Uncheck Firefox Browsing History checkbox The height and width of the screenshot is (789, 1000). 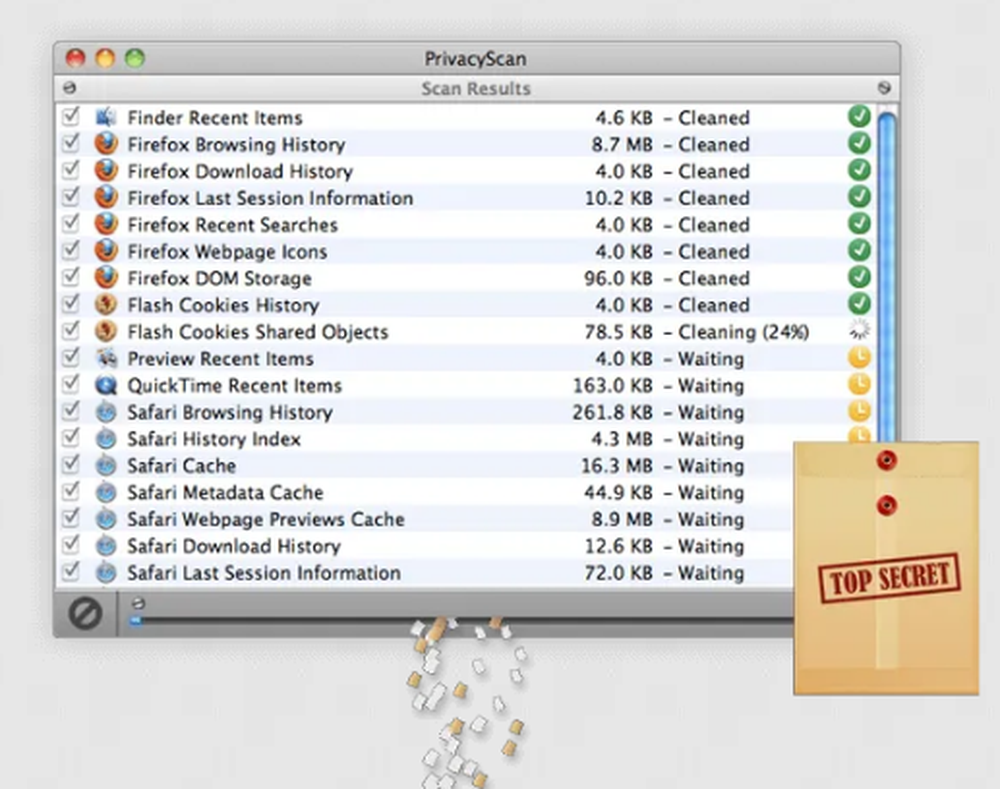pyautogui.click(x=71, y=144)
